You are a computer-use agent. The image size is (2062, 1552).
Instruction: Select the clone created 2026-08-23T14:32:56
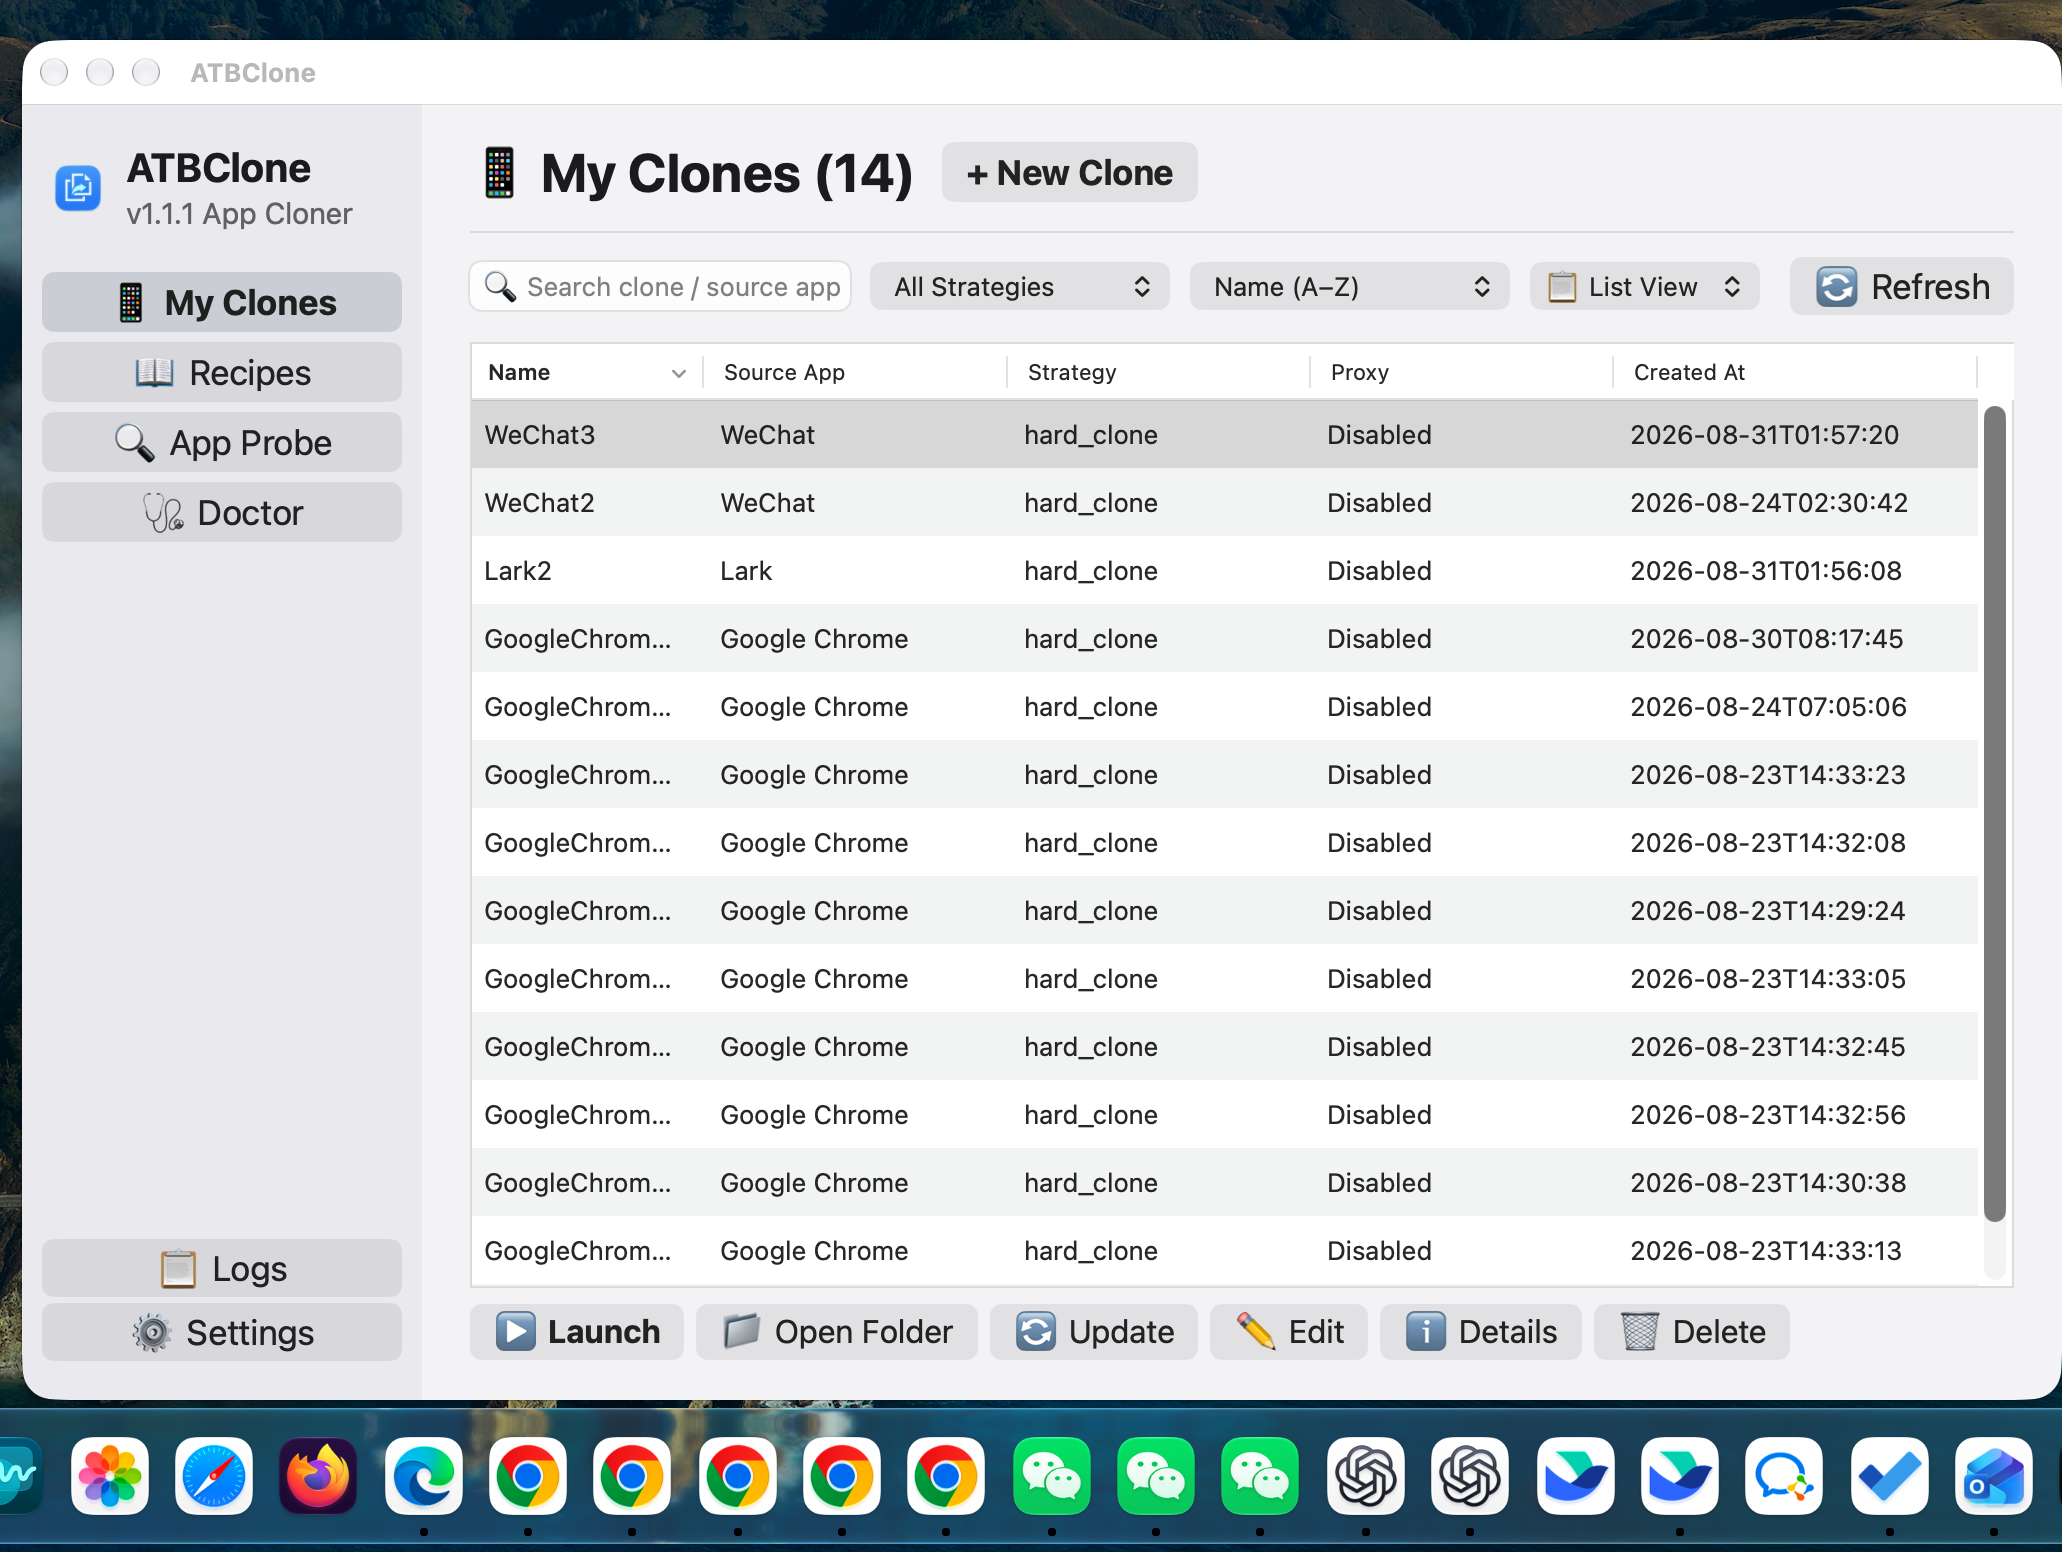[x=1224, y=1114]
